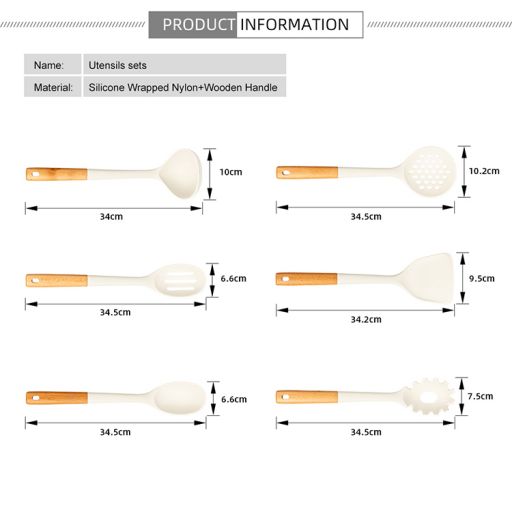Click the 34cm ladle length label

111,217
